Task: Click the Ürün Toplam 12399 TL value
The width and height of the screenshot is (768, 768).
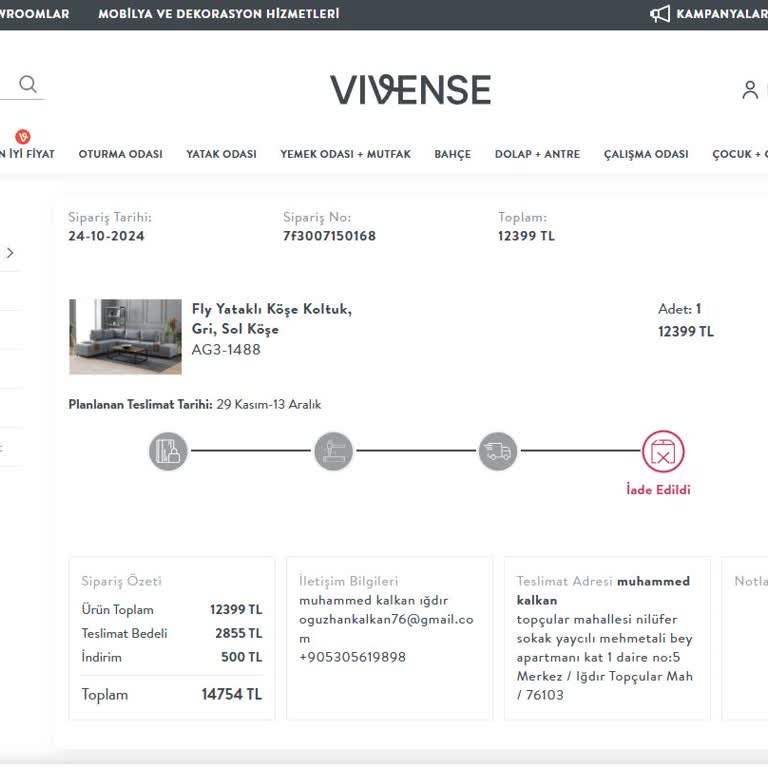Action: coord(237,609)
